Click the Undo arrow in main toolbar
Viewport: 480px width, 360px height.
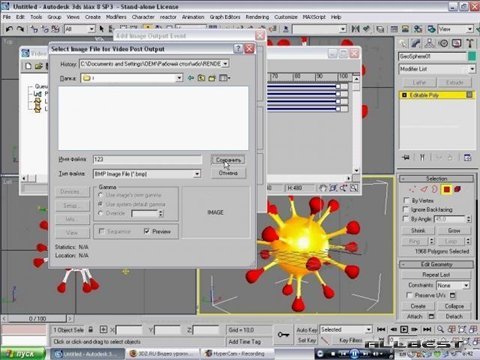tap(9, 29)
